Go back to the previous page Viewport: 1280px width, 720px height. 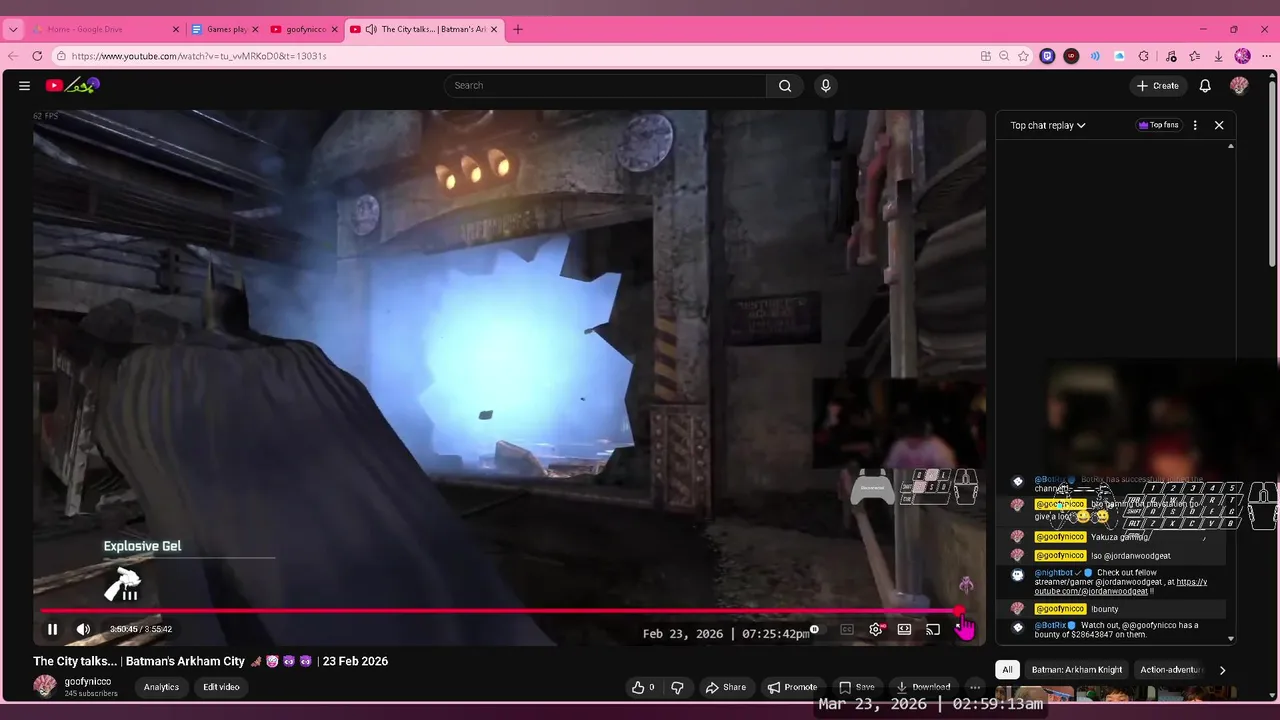click(13, 56)
